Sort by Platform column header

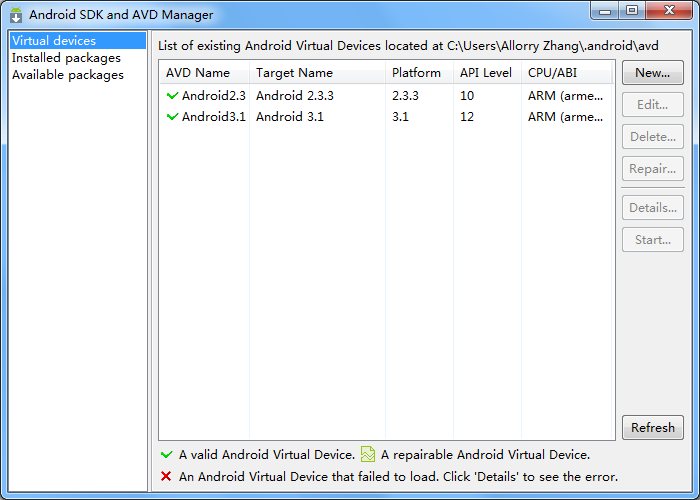click(420, 73)
